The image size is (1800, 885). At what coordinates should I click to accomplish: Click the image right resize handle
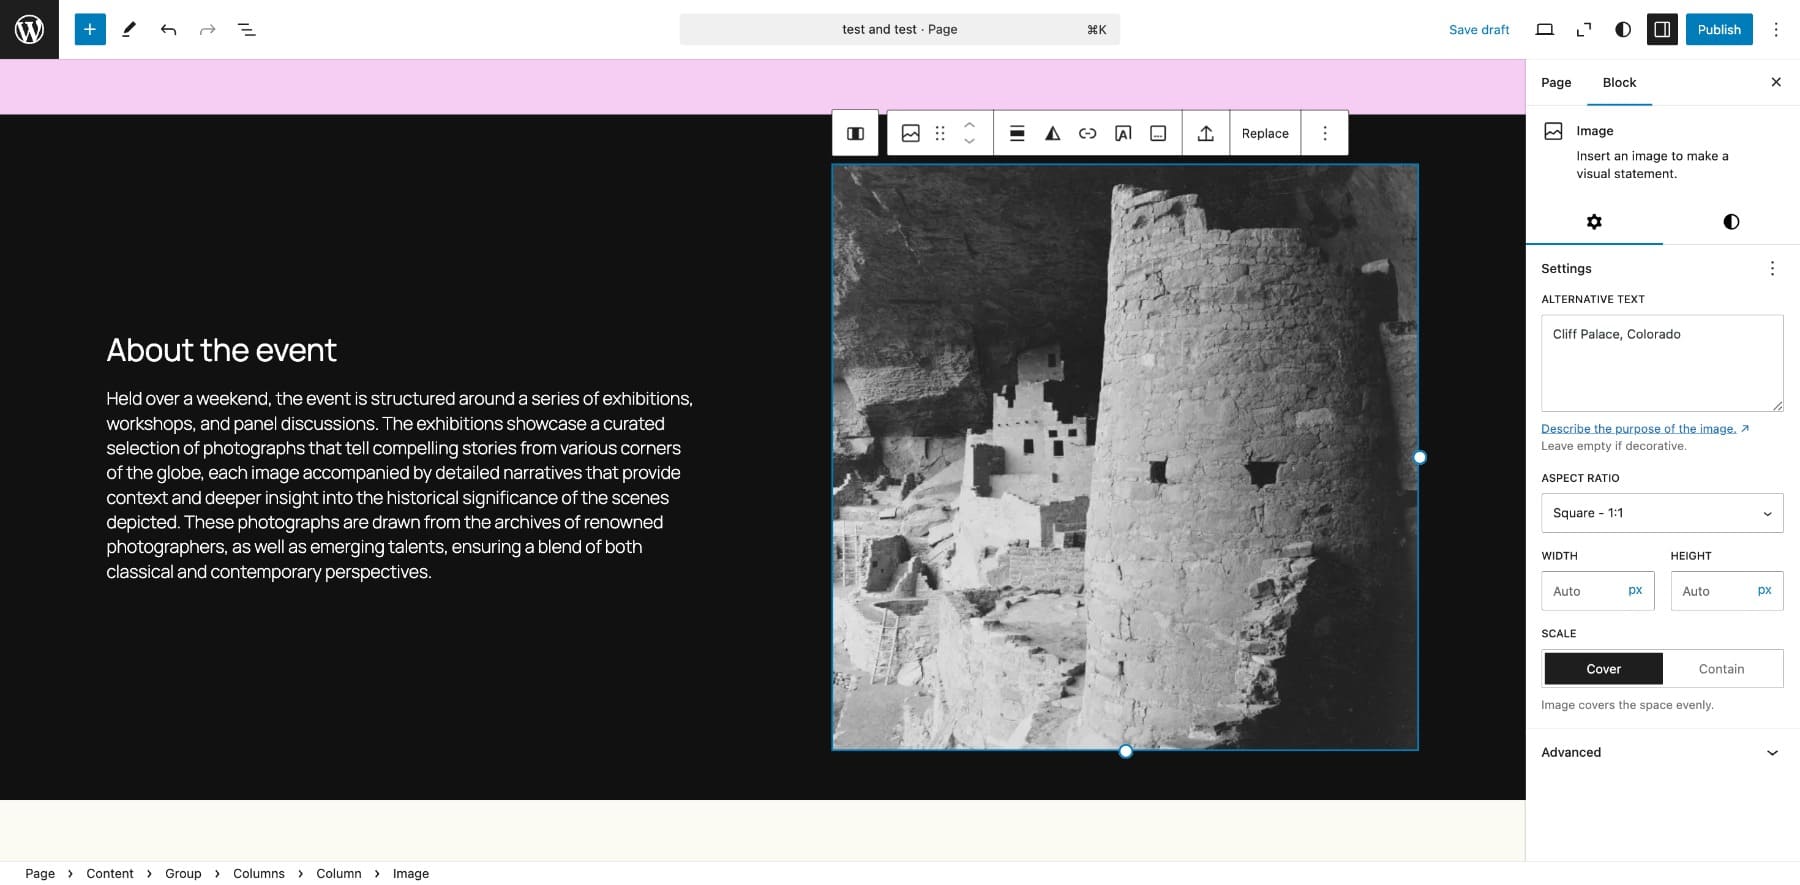pos(1419,457)
